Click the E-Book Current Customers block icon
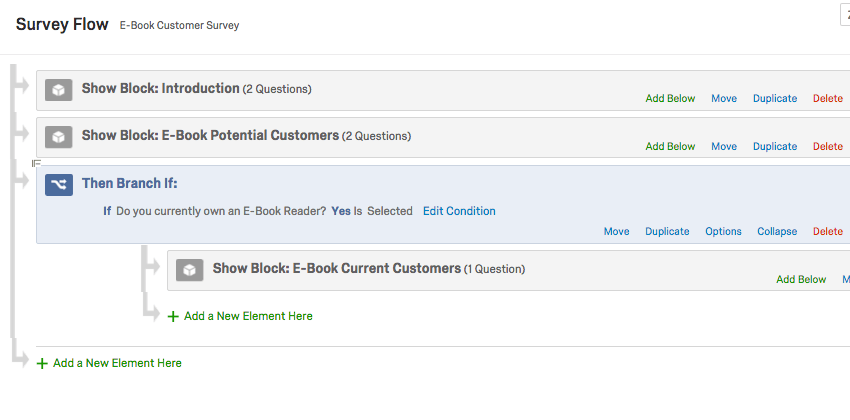The height and width of the screenshot is (420, 850). pos(189,270)
